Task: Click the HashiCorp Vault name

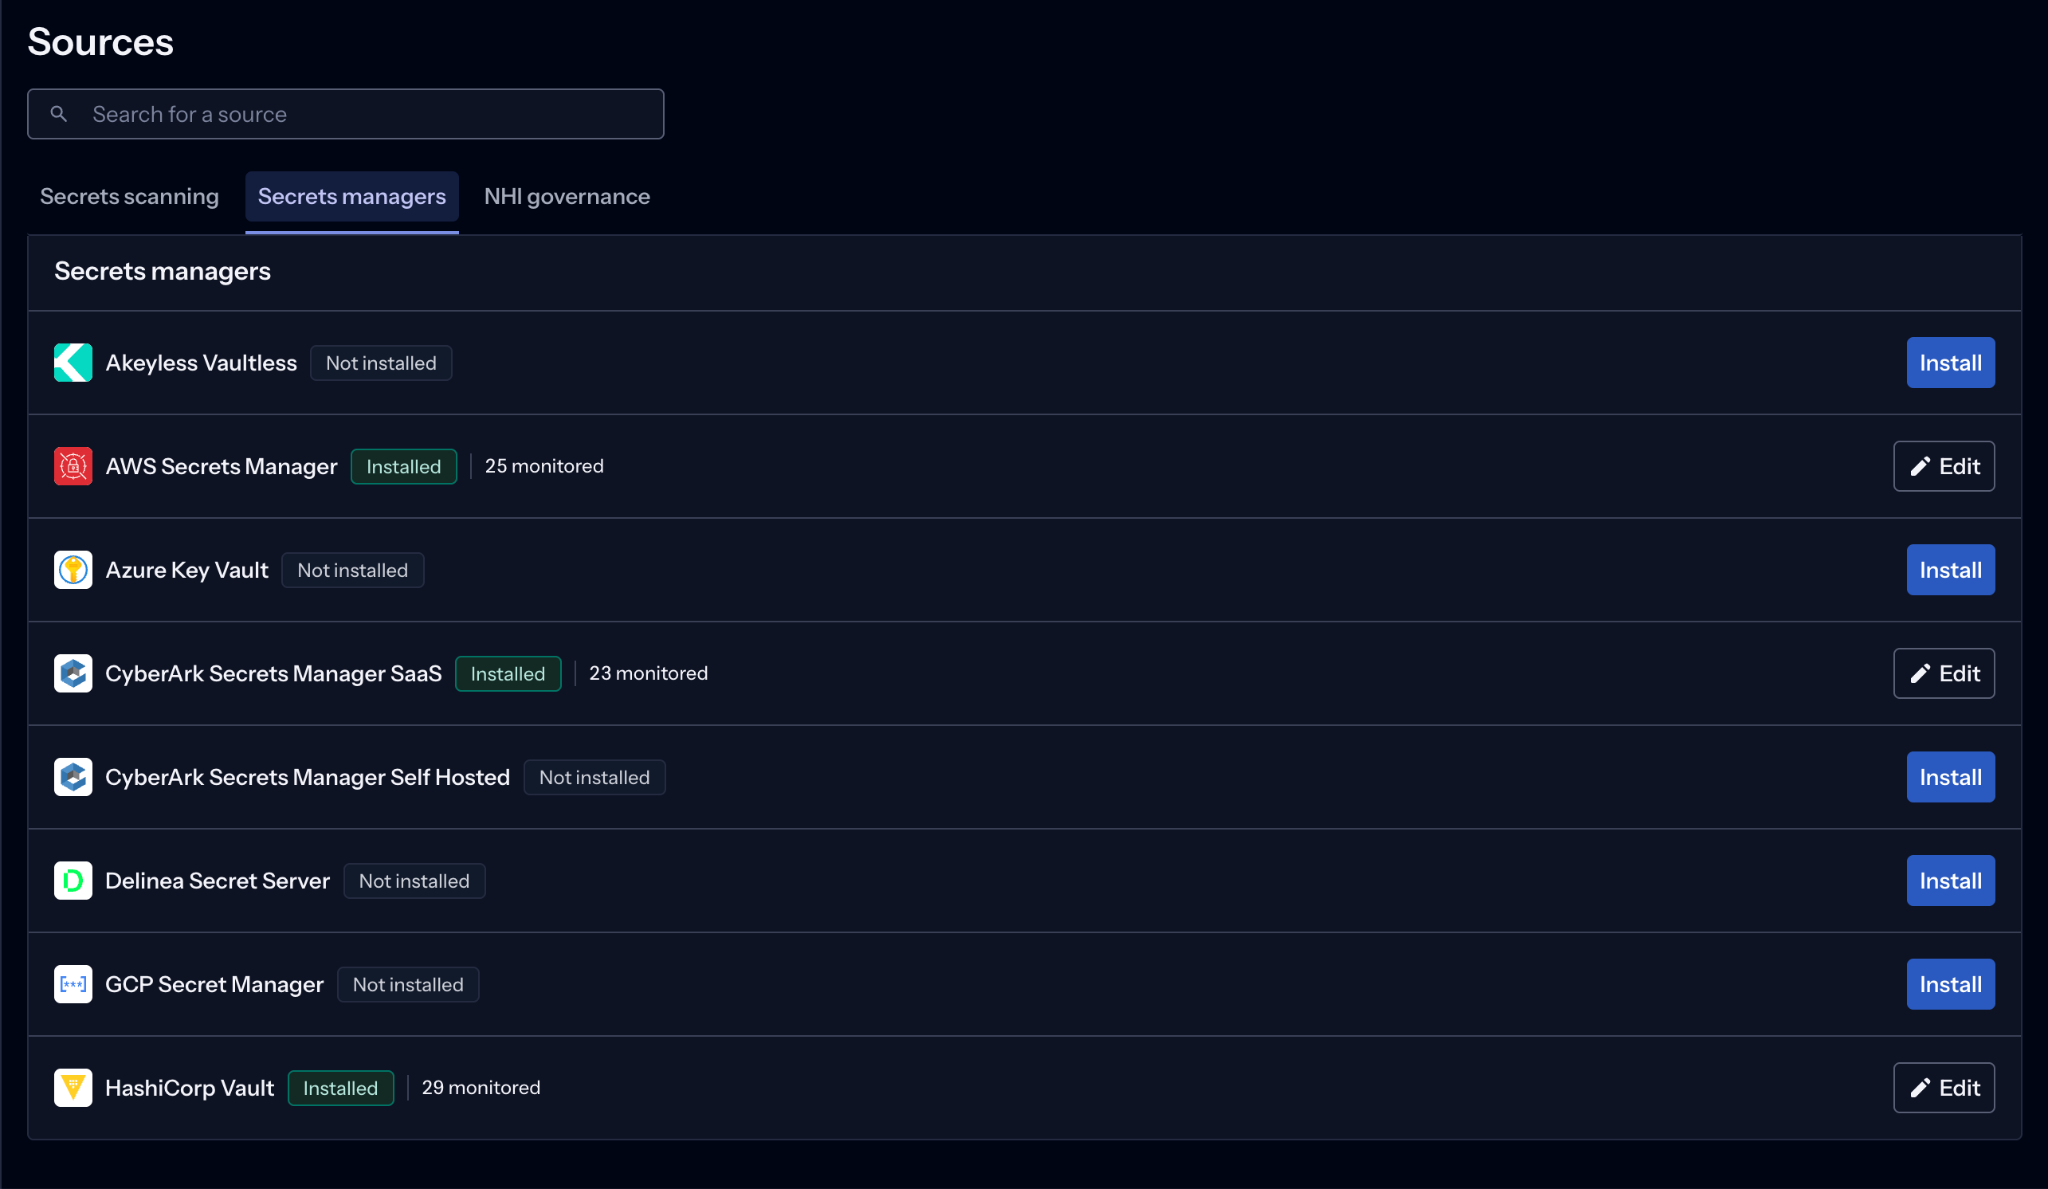Action: point(189,1088)
